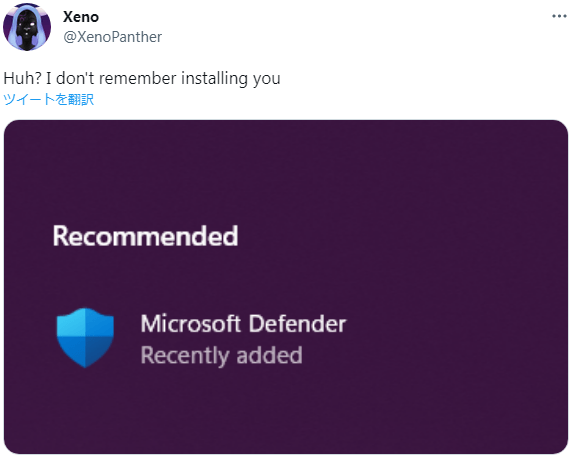
Task: Click the ツイートを翻訳 translate link
Action: coord(49,99)
